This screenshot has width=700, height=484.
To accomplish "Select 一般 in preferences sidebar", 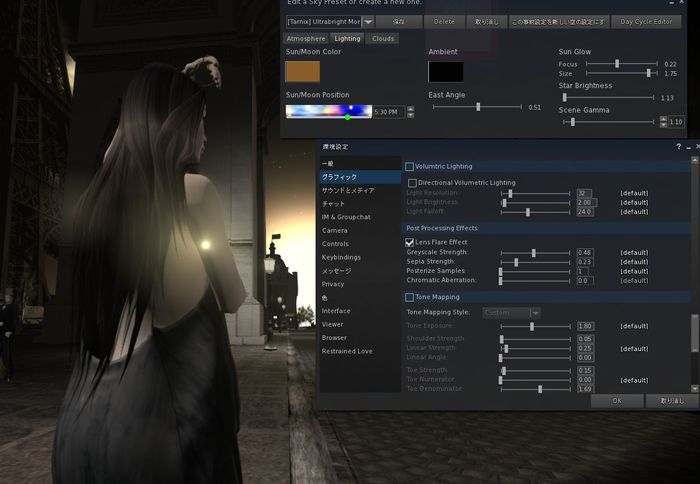I will [360, 163].
